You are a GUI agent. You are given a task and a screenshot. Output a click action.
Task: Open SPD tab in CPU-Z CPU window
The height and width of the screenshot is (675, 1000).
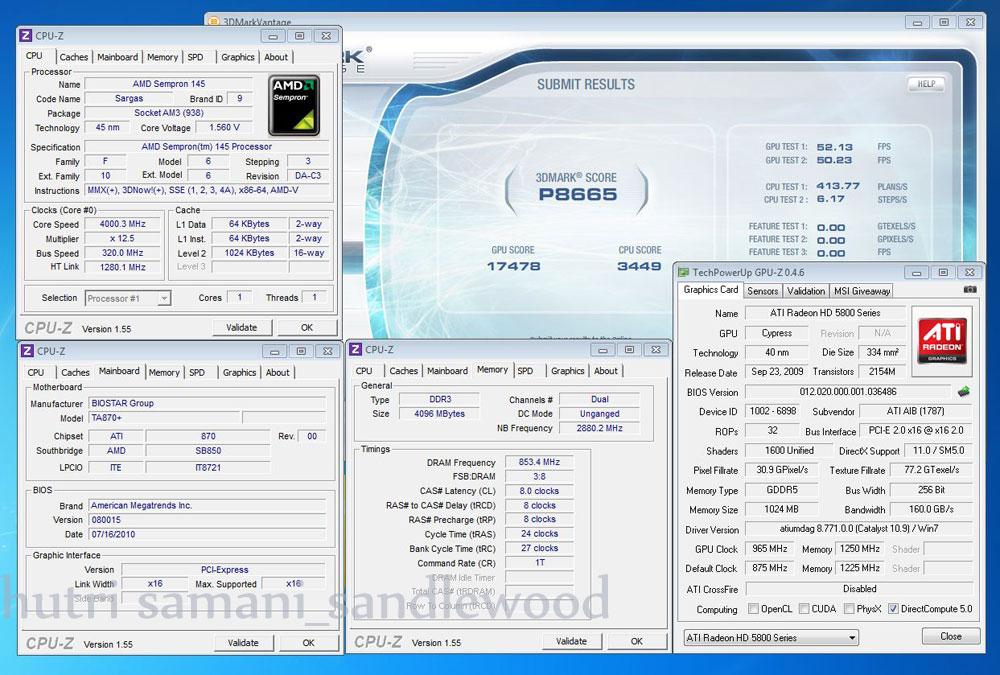(x=196, y=57)
